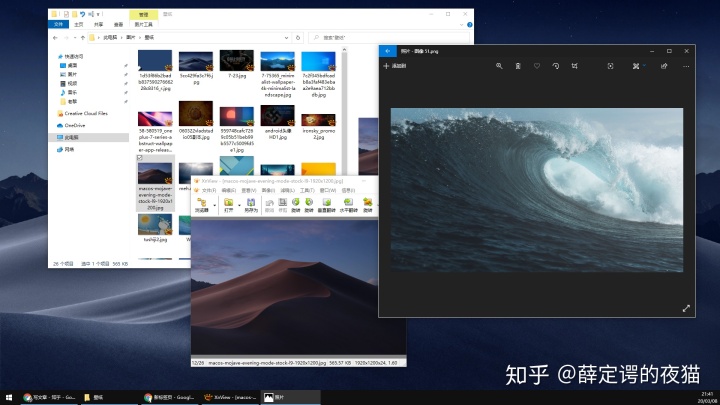Open the Browser tool in XnView toolbar
The height and width of the screenshot is (405, 720).
(202, 205)
